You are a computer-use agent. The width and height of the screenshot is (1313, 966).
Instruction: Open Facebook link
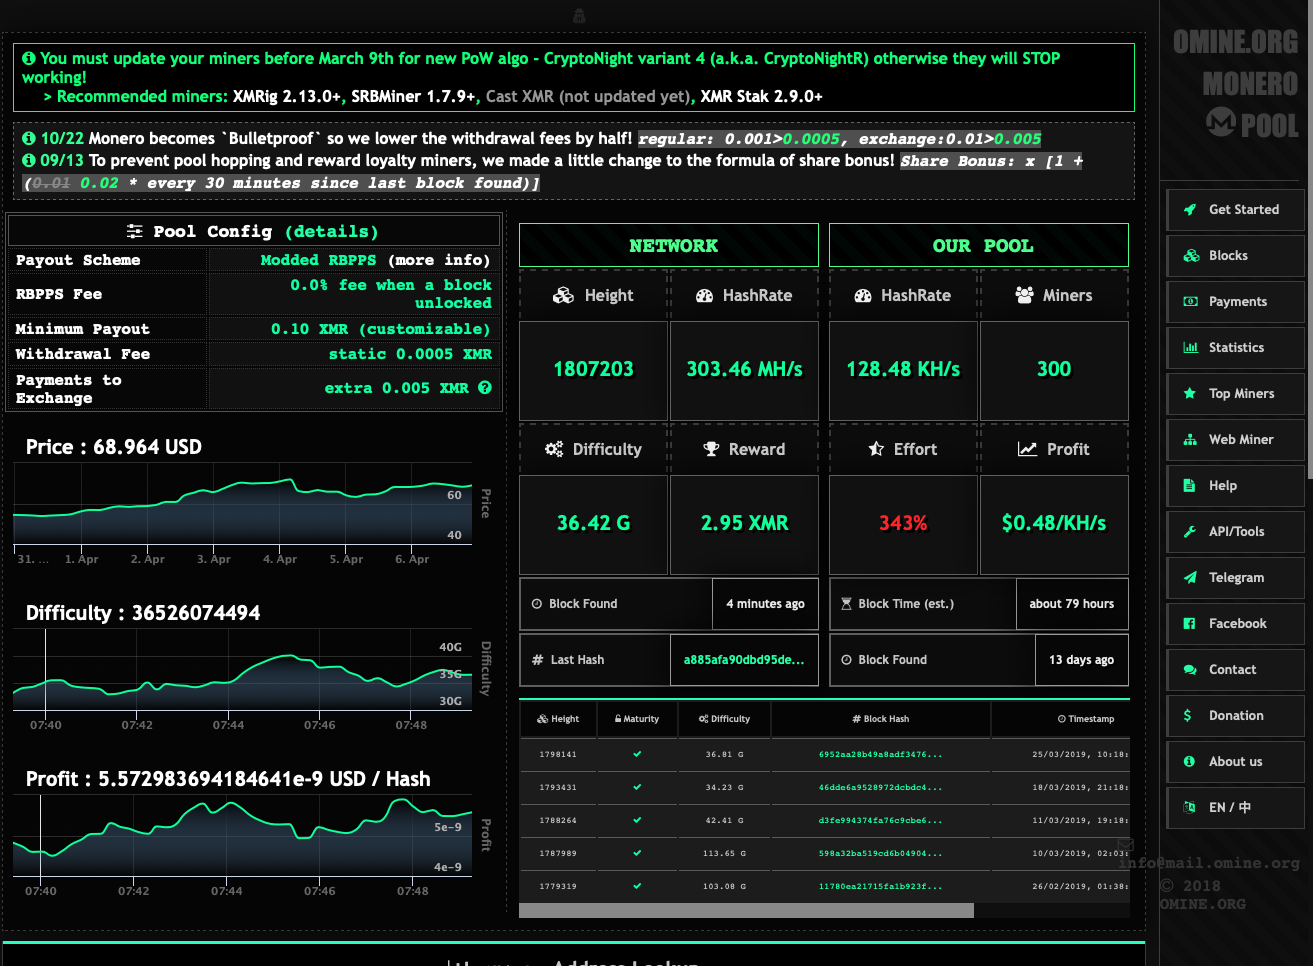click(1235, 624)
